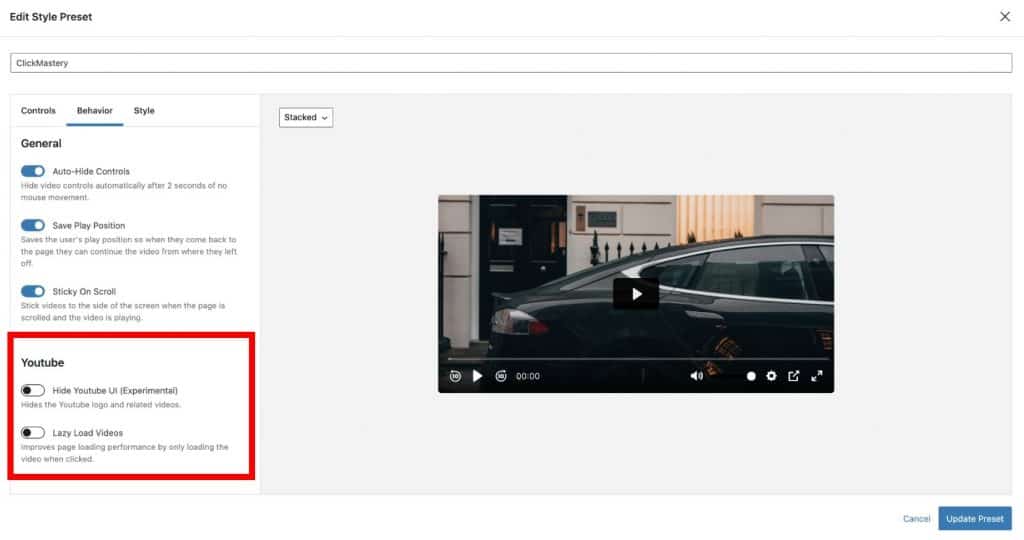The width and height of the screenshot is (1024, 540).
Task: Open video settings gear icon
Action: [x=771, y=376]
